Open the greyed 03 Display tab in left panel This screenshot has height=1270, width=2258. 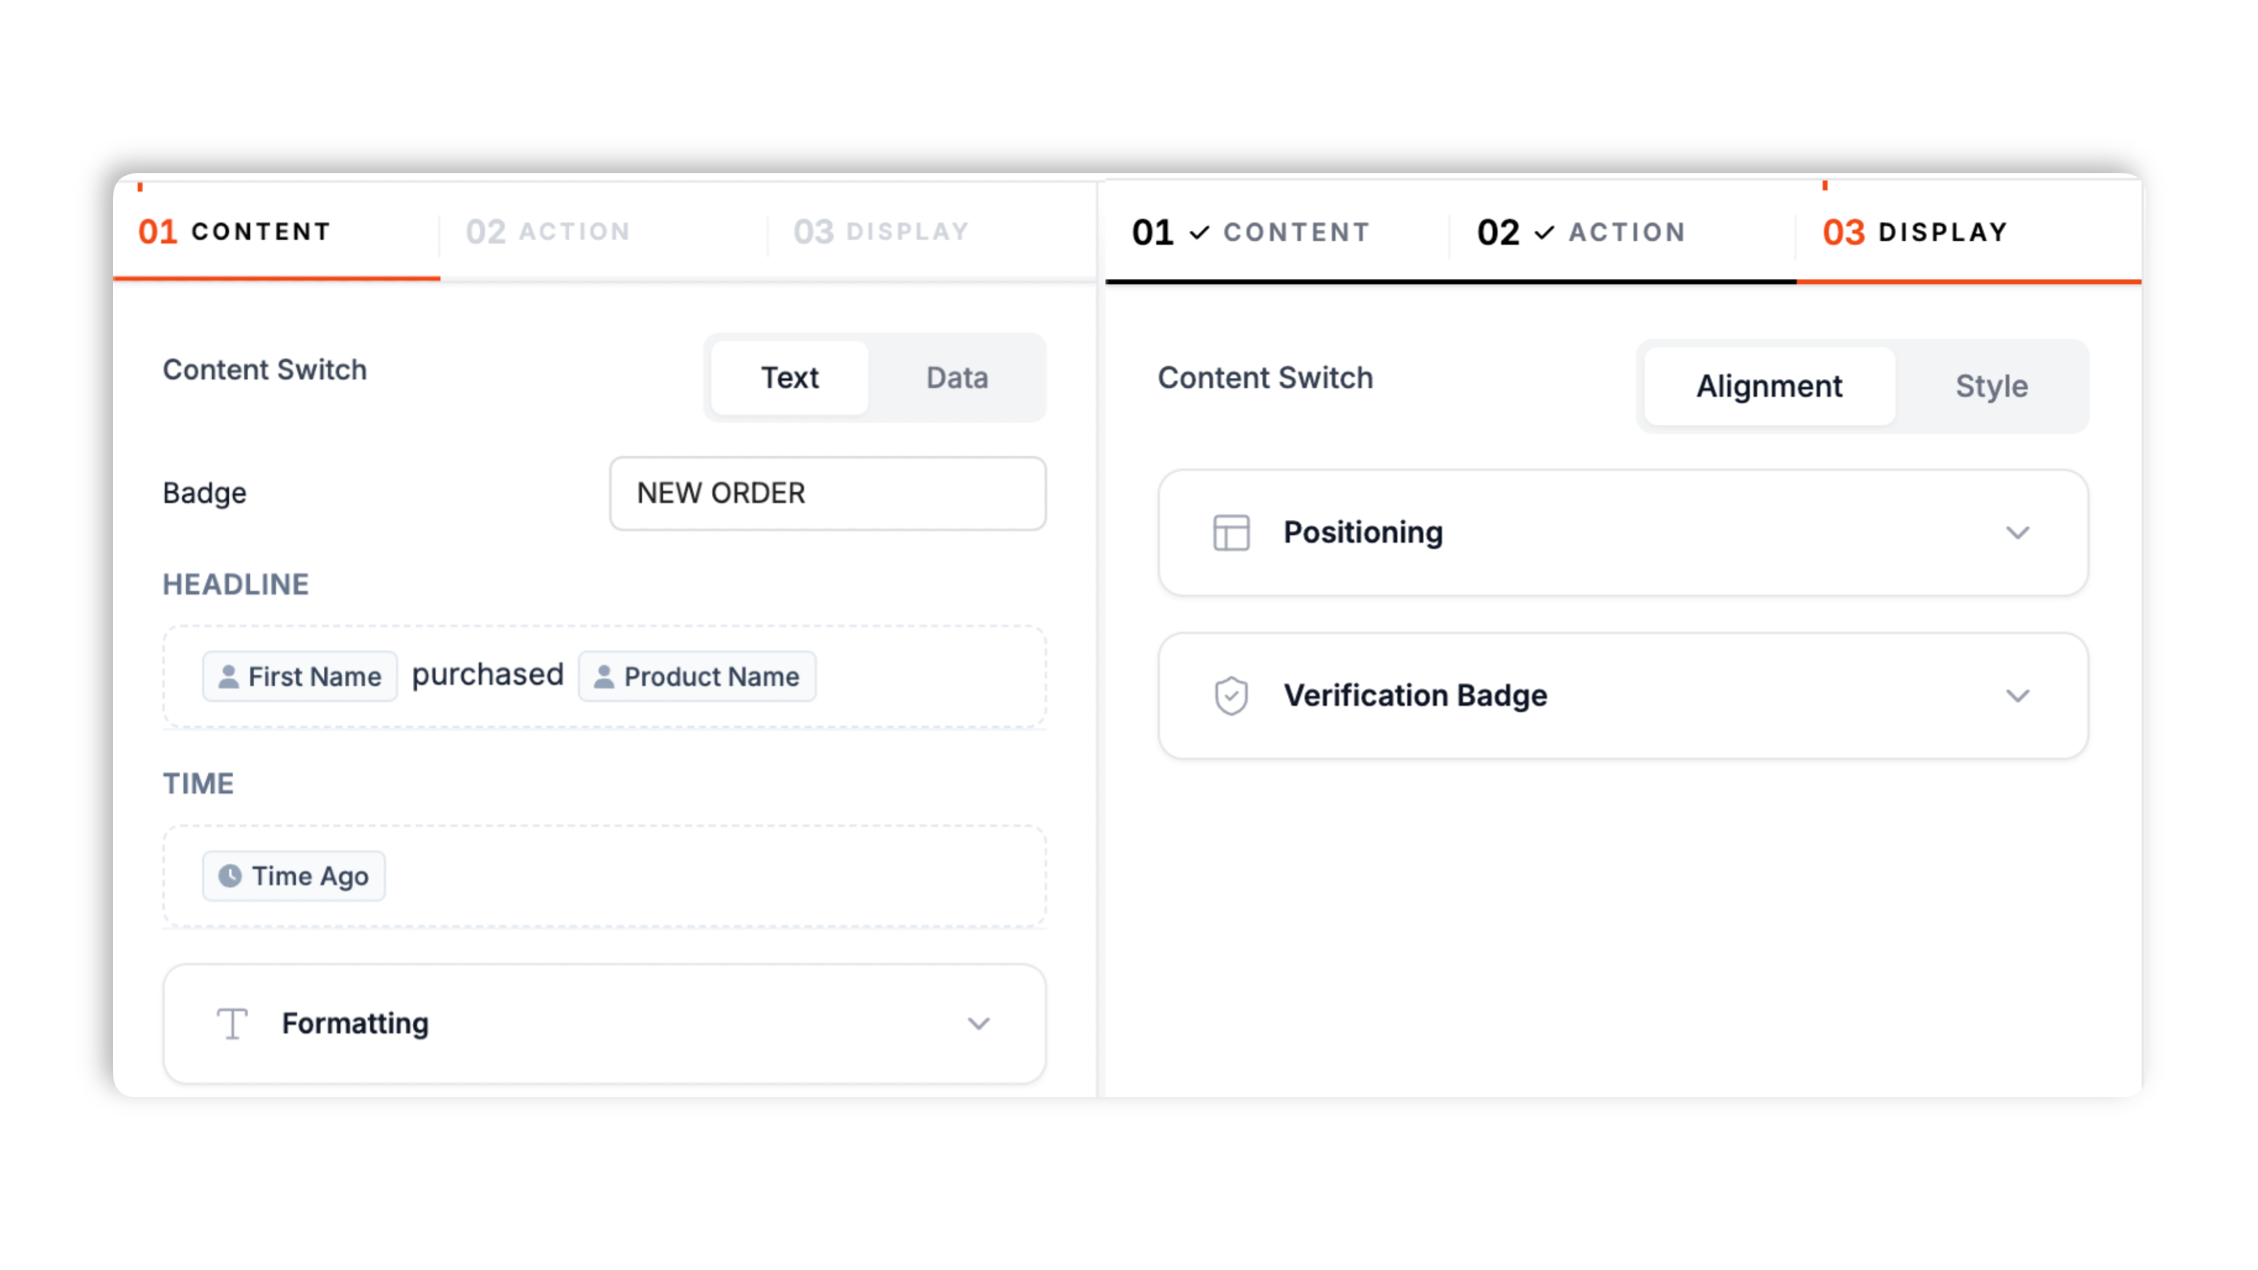(931, 232)
